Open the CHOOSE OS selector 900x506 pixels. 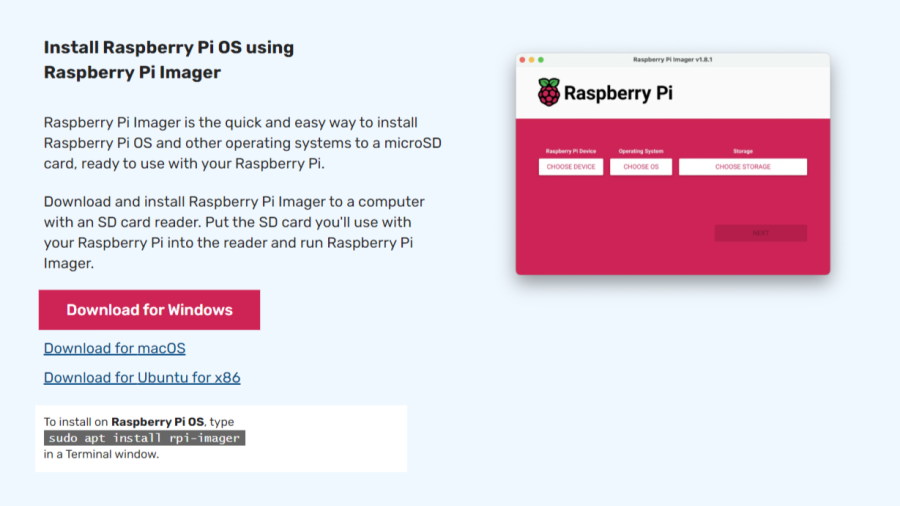[641, 167]
